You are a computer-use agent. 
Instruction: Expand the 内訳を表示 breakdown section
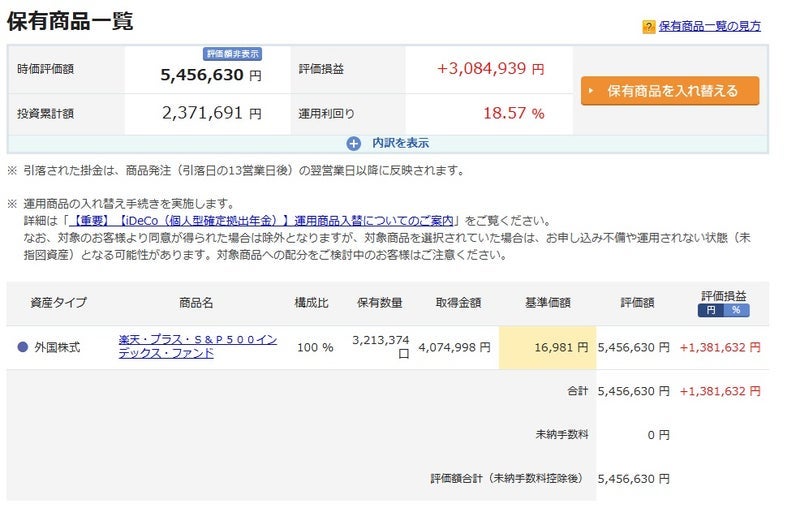pos(400,143)
